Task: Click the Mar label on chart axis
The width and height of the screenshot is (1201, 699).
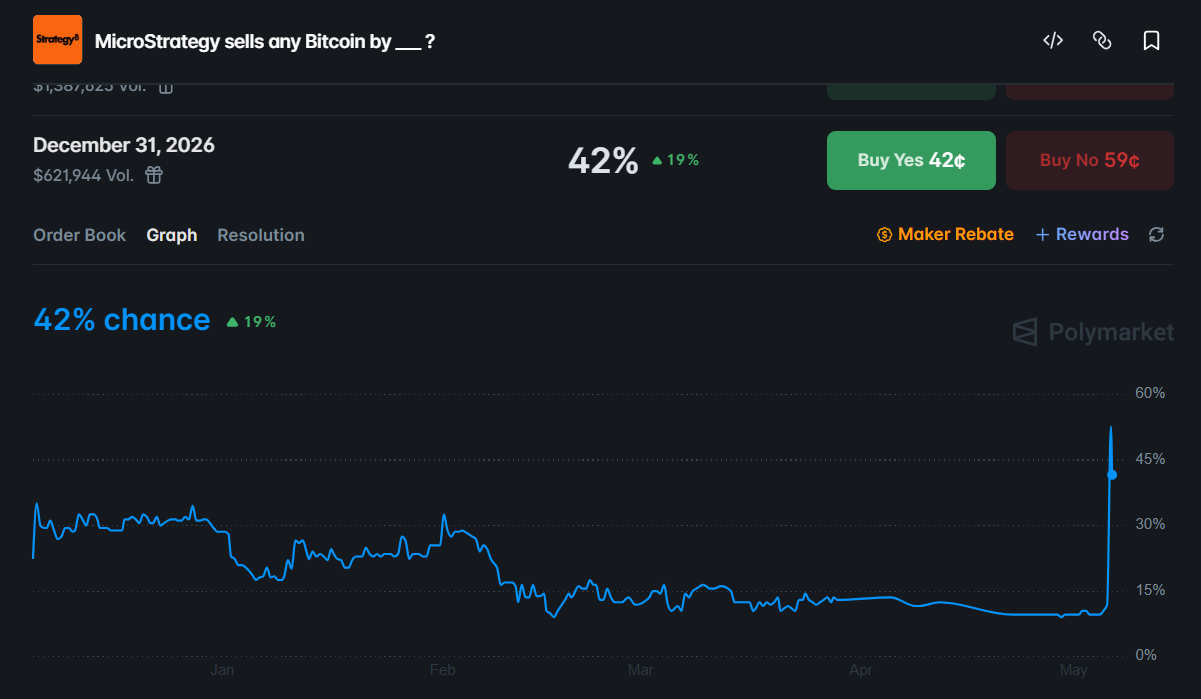Action: coord(639,670)
